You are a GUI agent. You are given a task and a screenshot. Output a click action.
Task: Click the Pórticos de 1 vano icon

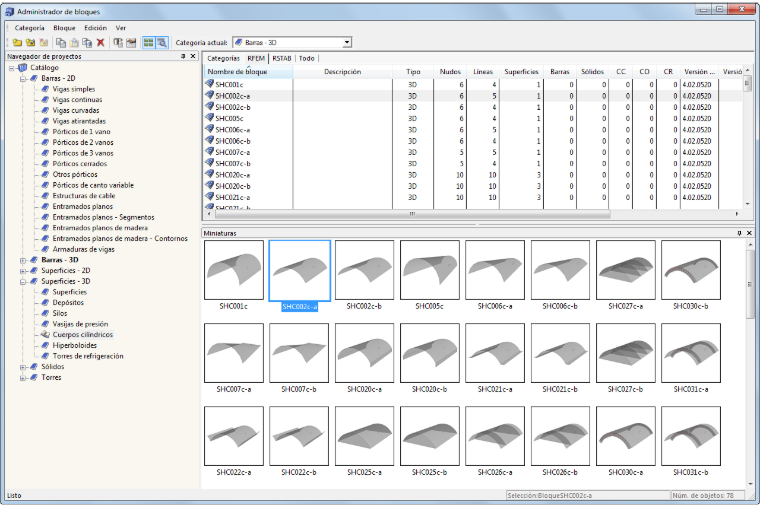pos(46,132)
